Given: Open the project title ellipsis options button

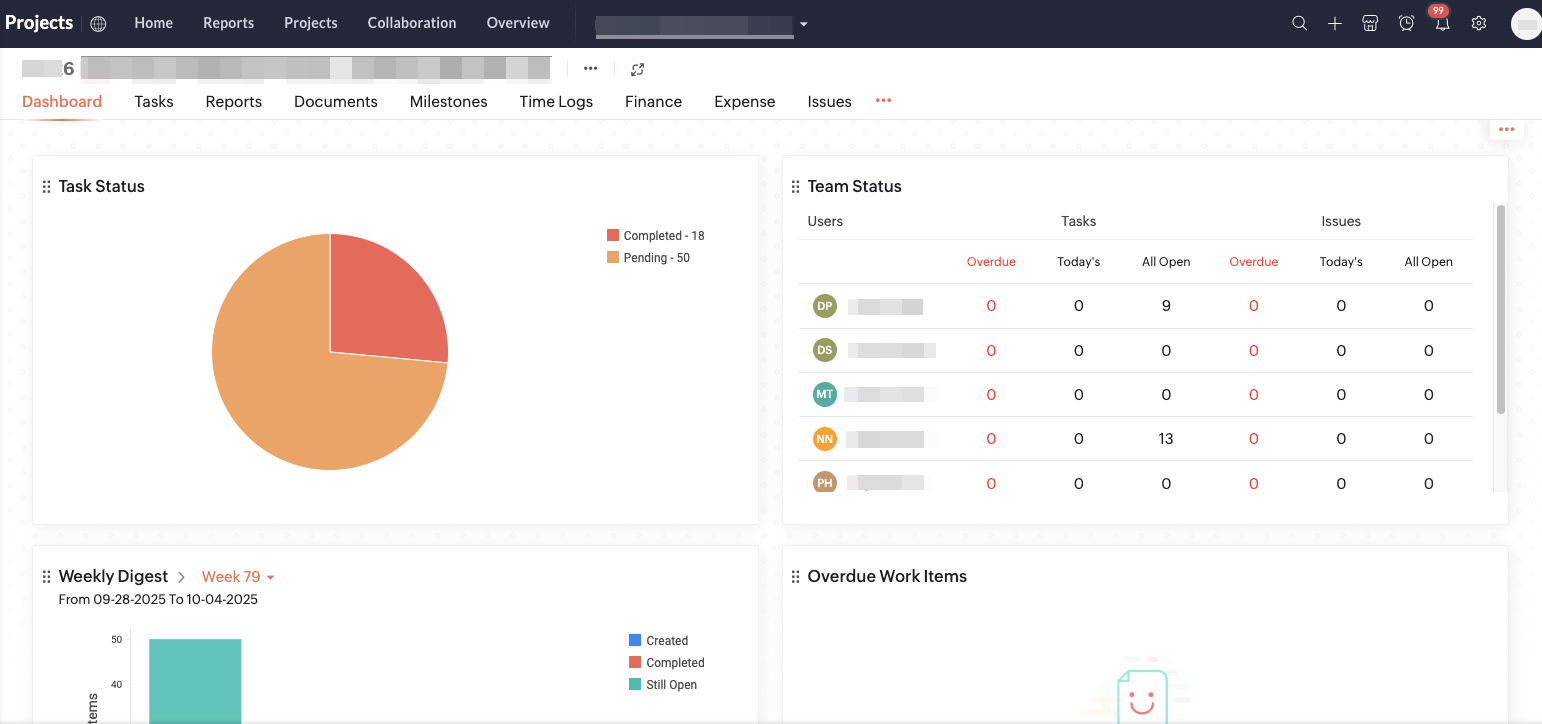Looking at the screenshot, I should click(591, 69).
